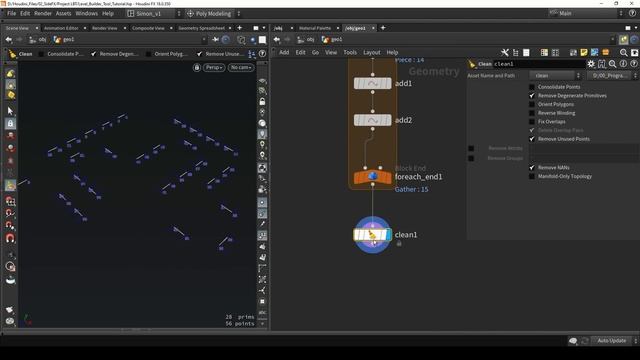Toggle Orient Polygons in parameter pane

click(x=532, y=104)
